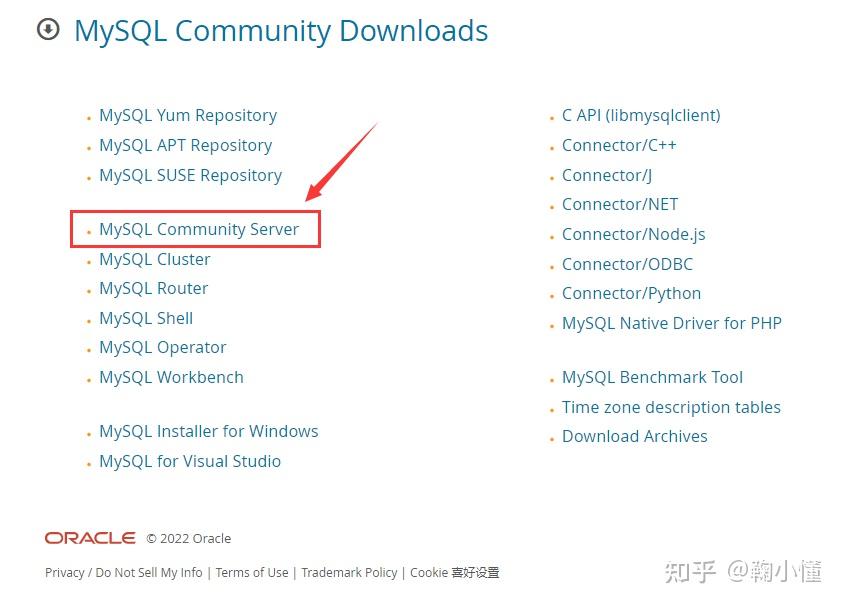Open C API (libmysqlclient) link

click(641, 115)
